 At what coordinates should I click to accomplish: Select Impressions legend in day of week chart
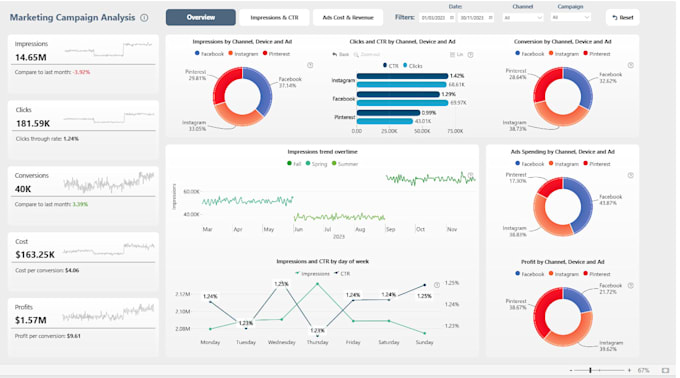coord(312,274)
